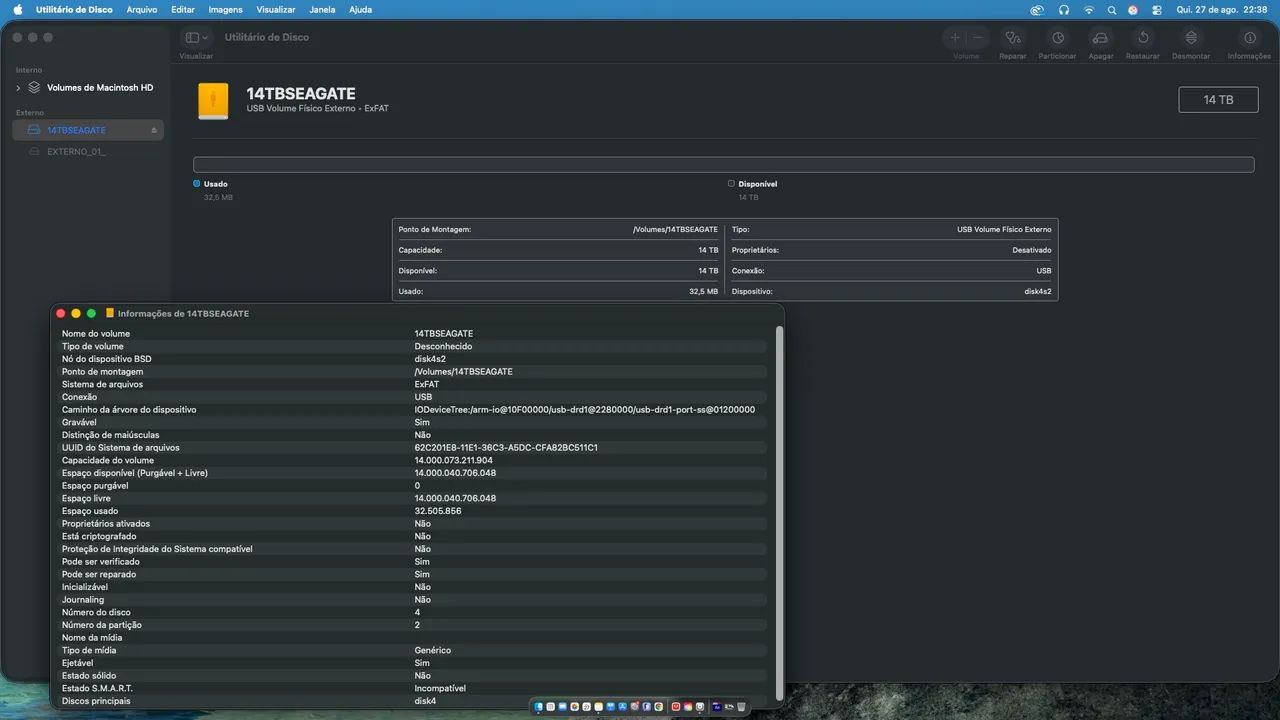Click the Discos principais value disk4
The image size is (1280, 720).
pyautogui.click(x=425, y=701)
